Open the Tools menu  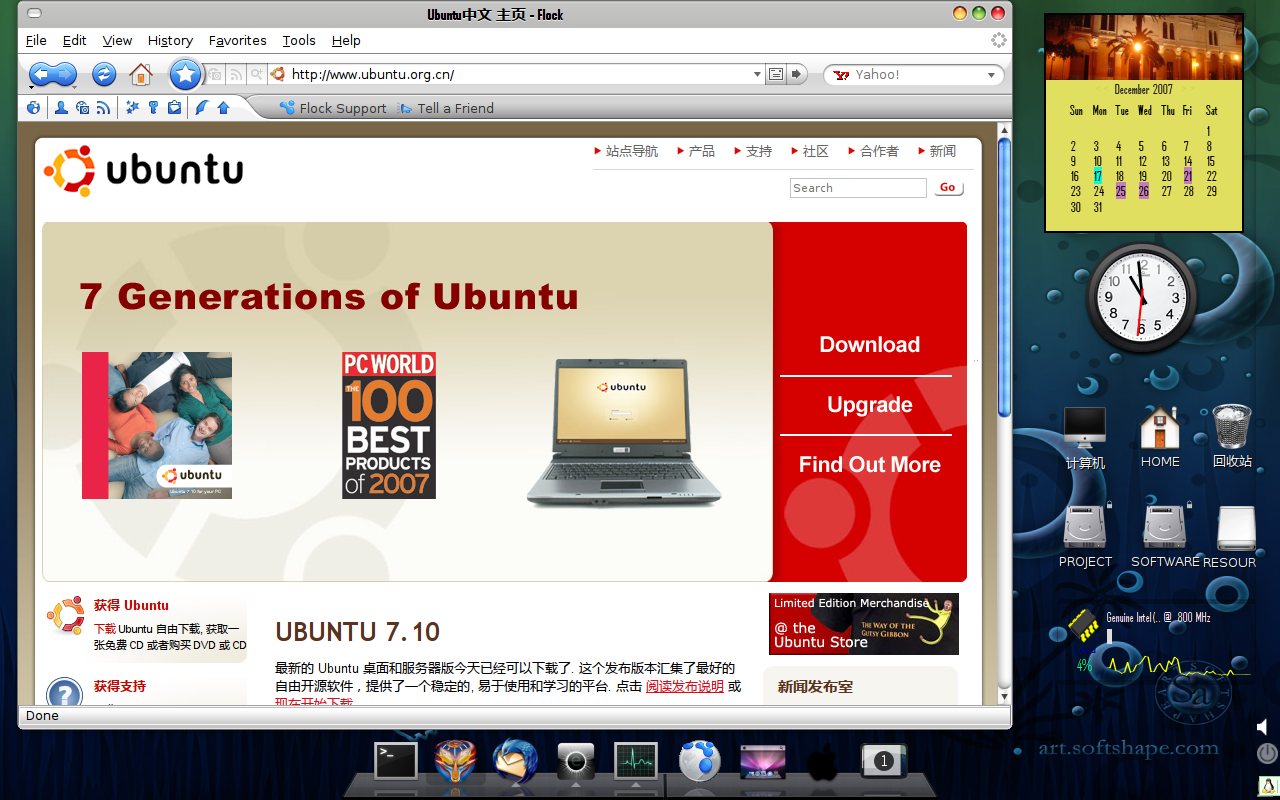click(x=299, y=40)
